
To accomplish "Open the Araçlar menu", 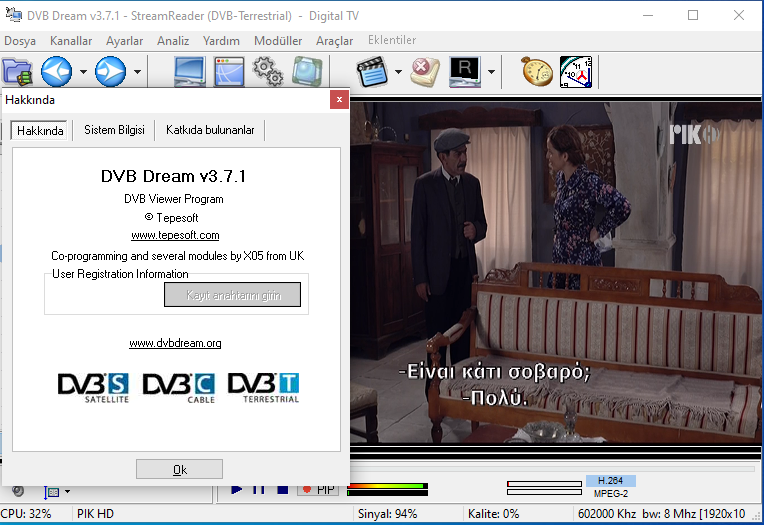I will (x=335, y=41).
